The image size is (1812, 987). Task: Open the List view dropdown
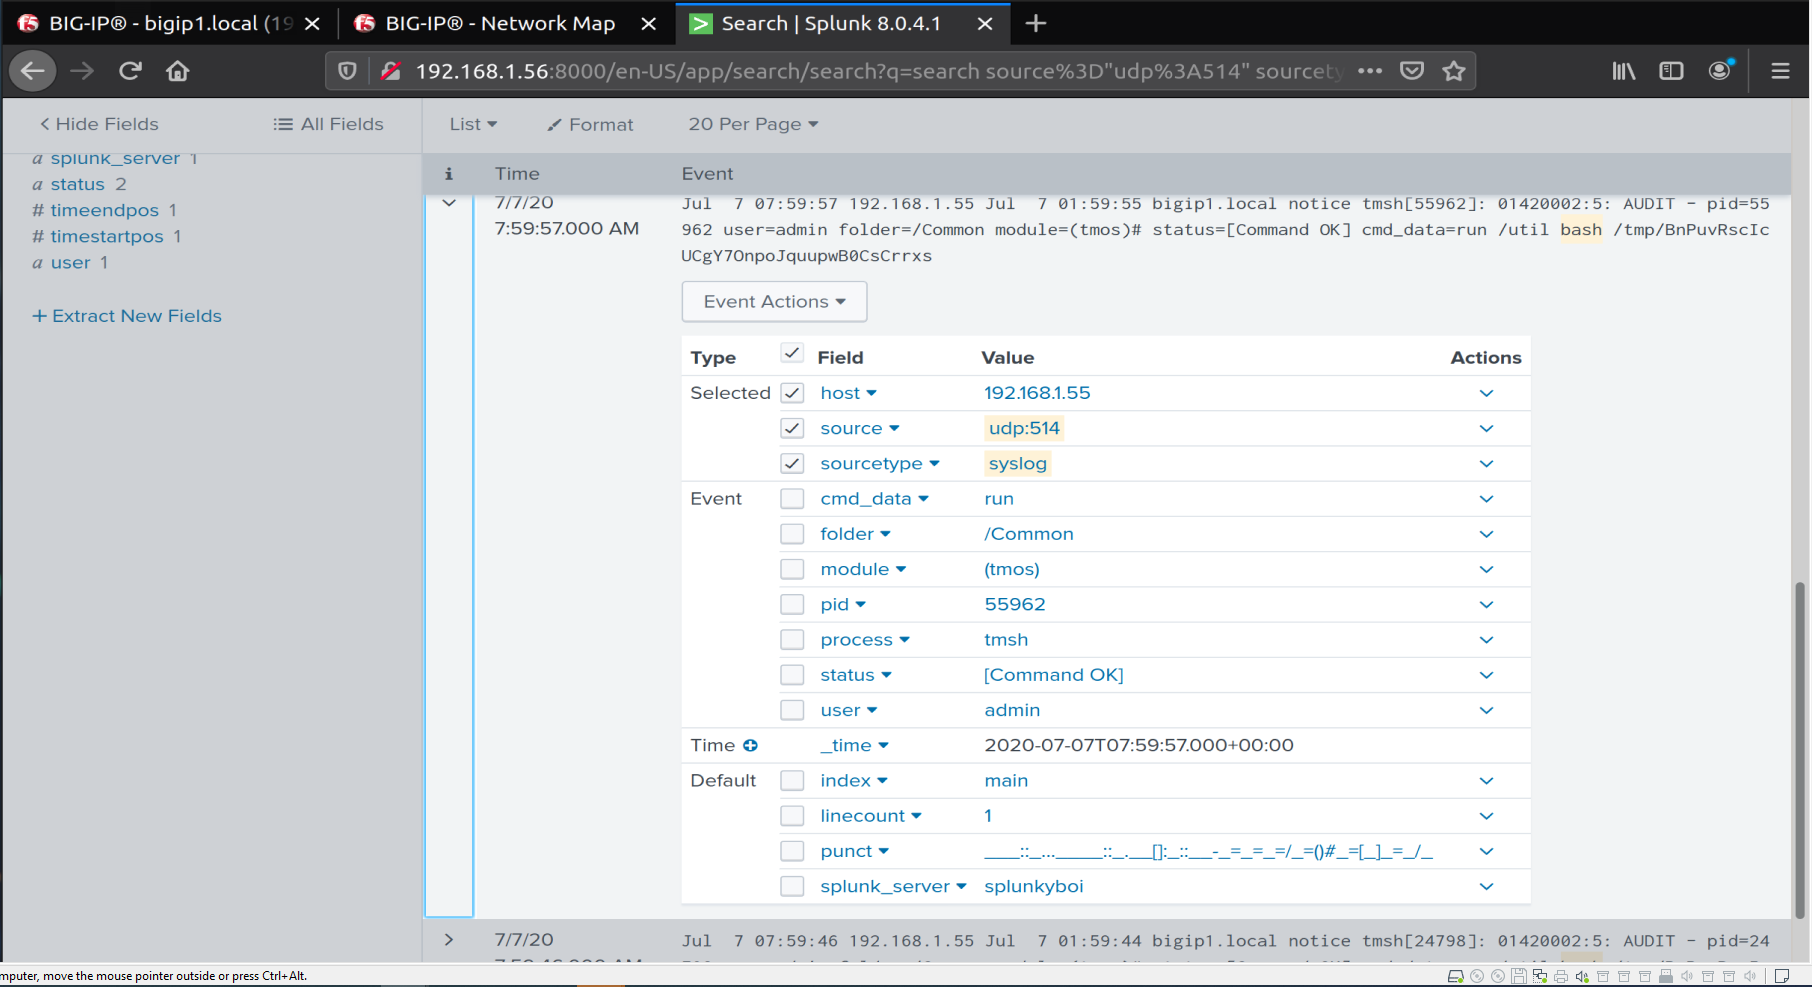pos(473,124)
